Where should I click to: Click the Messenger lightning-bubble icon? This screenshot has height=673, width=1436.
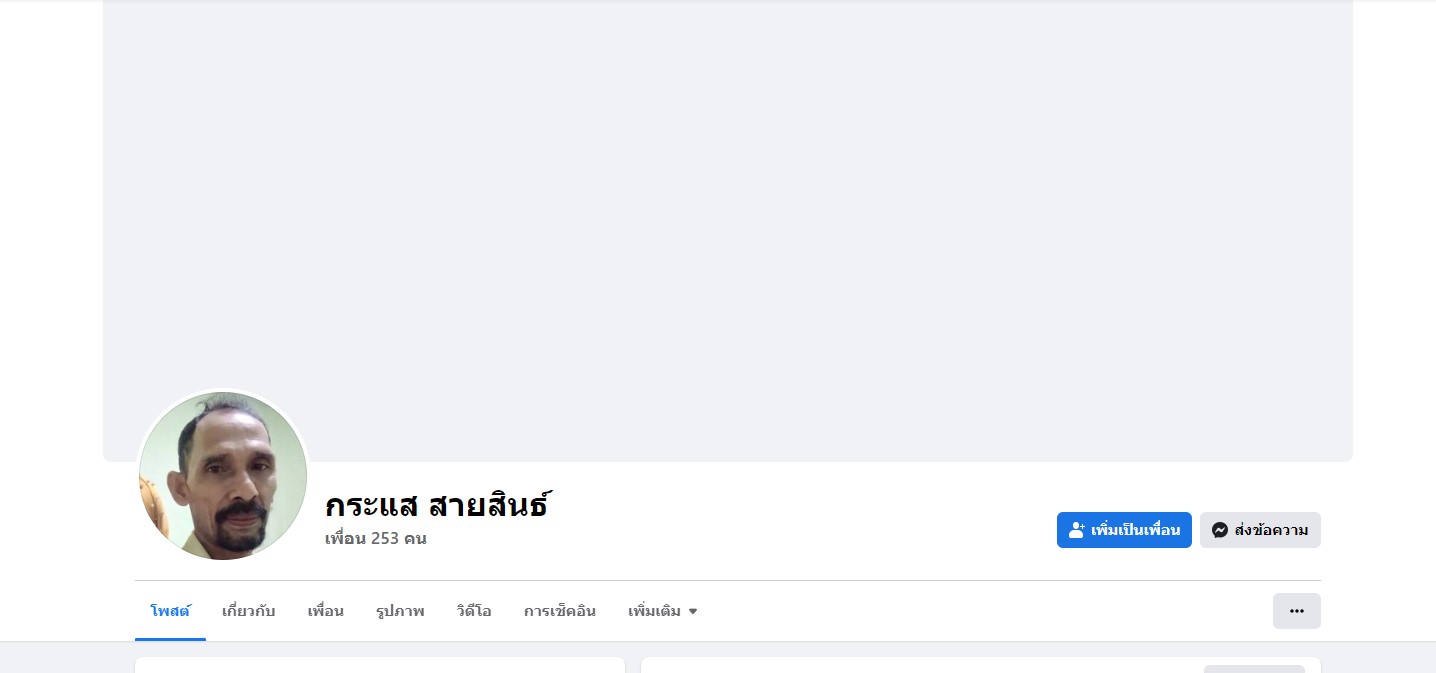[x=1220, y=530]
